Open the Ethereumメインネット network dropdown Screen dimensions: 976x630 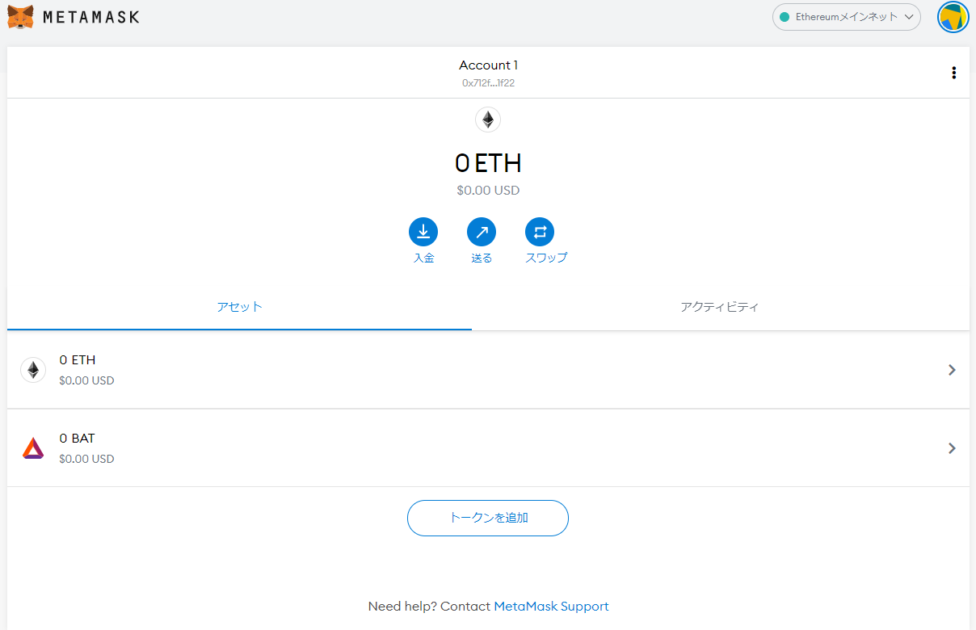tap(847, 17)
